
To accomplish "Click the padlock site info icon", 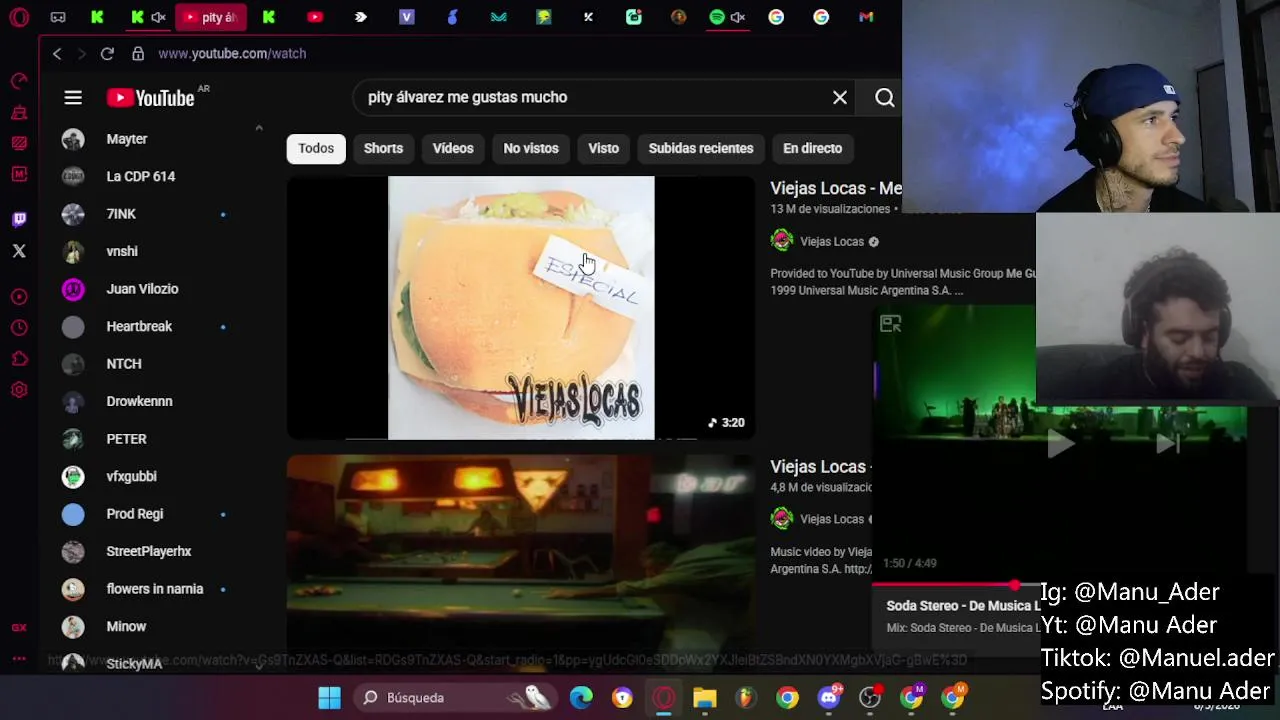I will click(138, 54).
